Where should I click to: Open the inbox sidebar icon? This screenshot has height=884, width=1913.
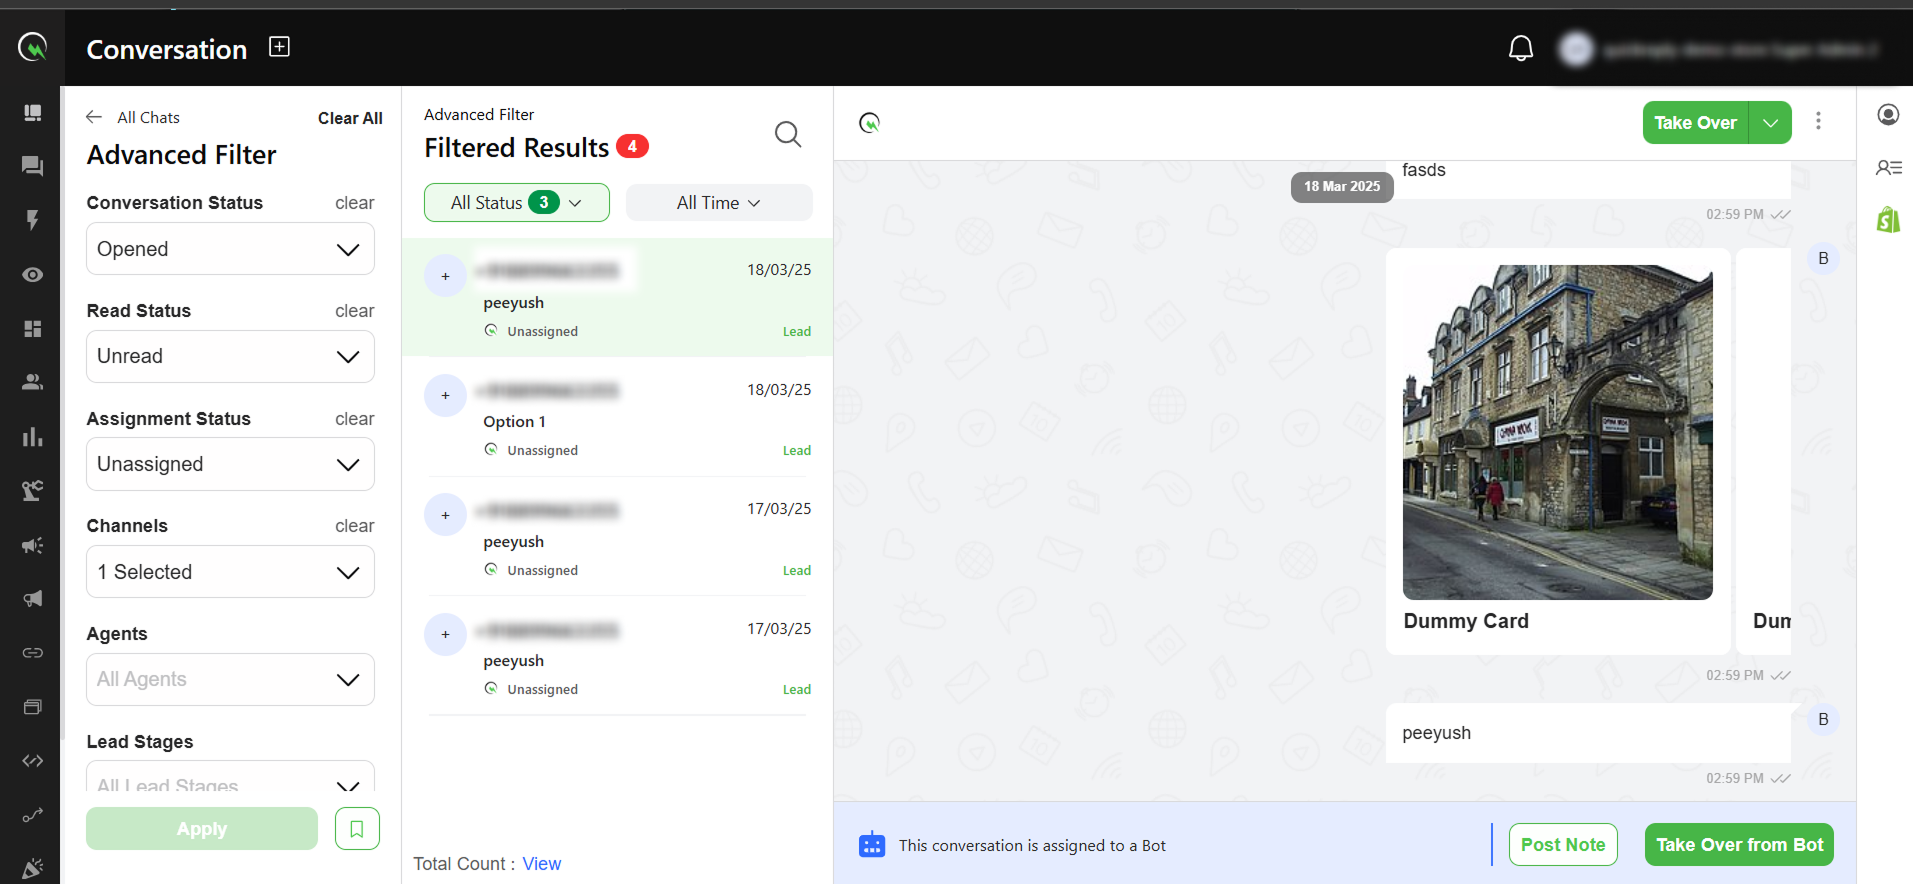click(33, 113)
